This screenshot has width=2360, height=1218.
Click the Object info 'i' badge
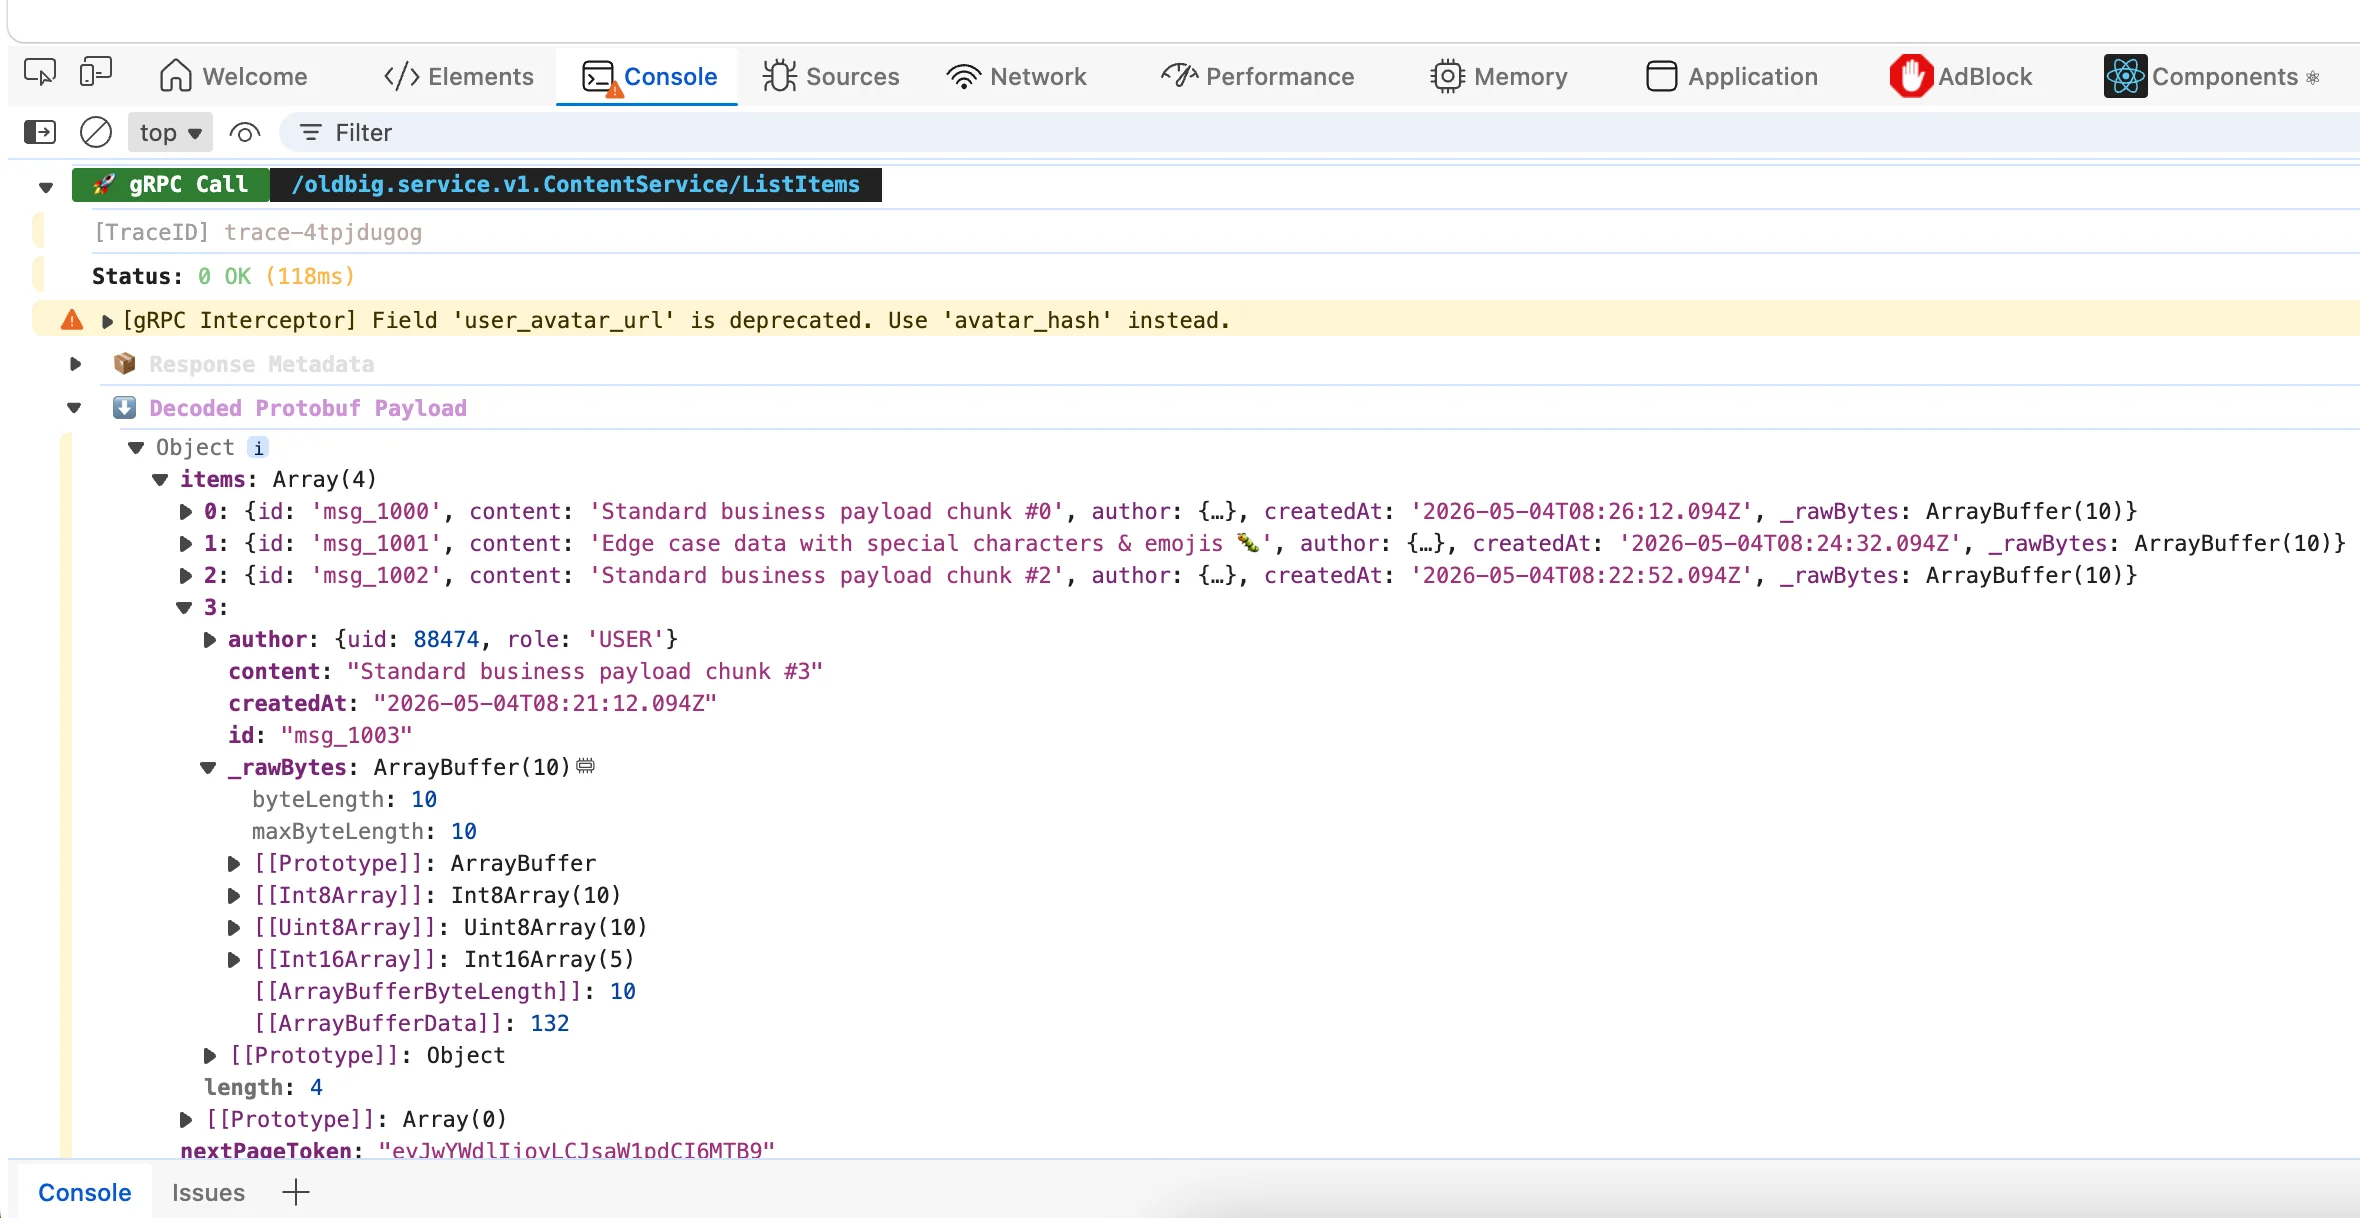[258, 448]
